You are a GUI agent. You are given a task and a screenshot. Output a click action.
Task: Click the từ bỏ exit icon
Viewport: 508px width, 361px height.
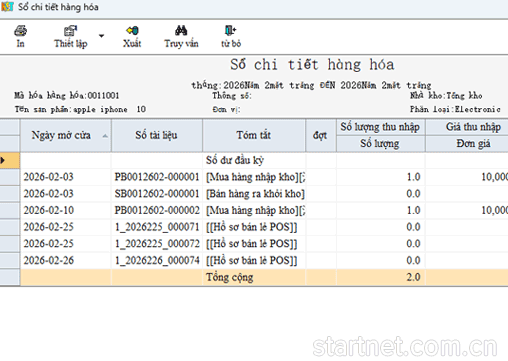pyautogui.click(x=230, y=31)
